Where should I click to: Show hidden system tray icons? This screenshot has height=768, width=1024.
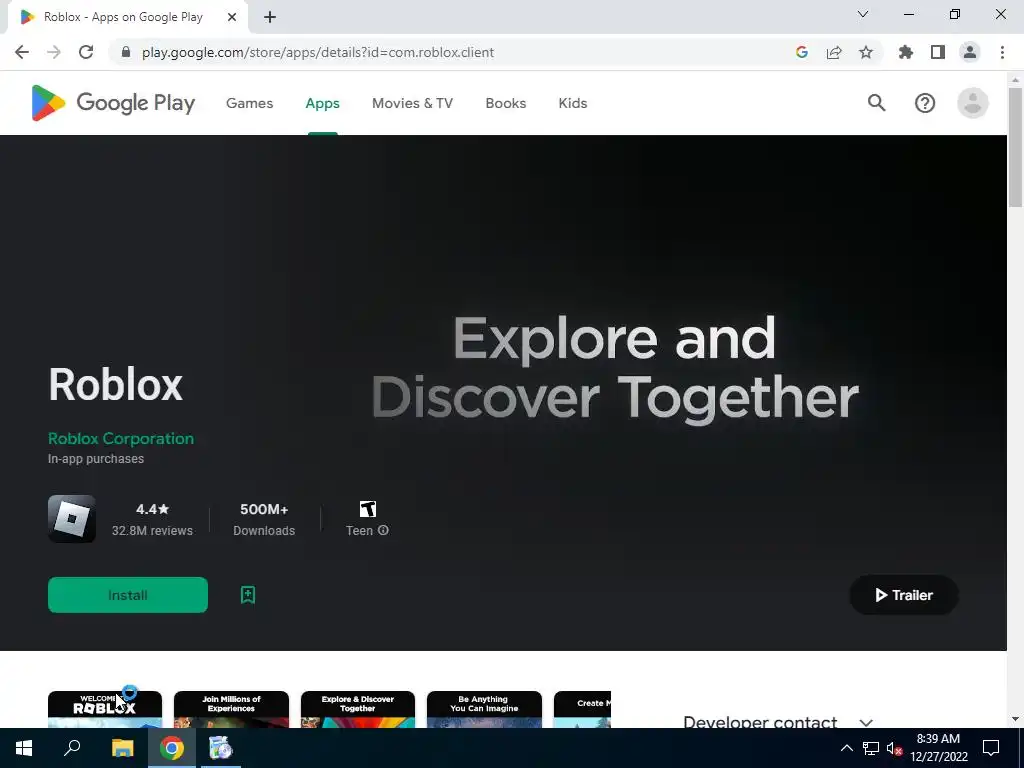pyautogui.click(x=846, y=748)
